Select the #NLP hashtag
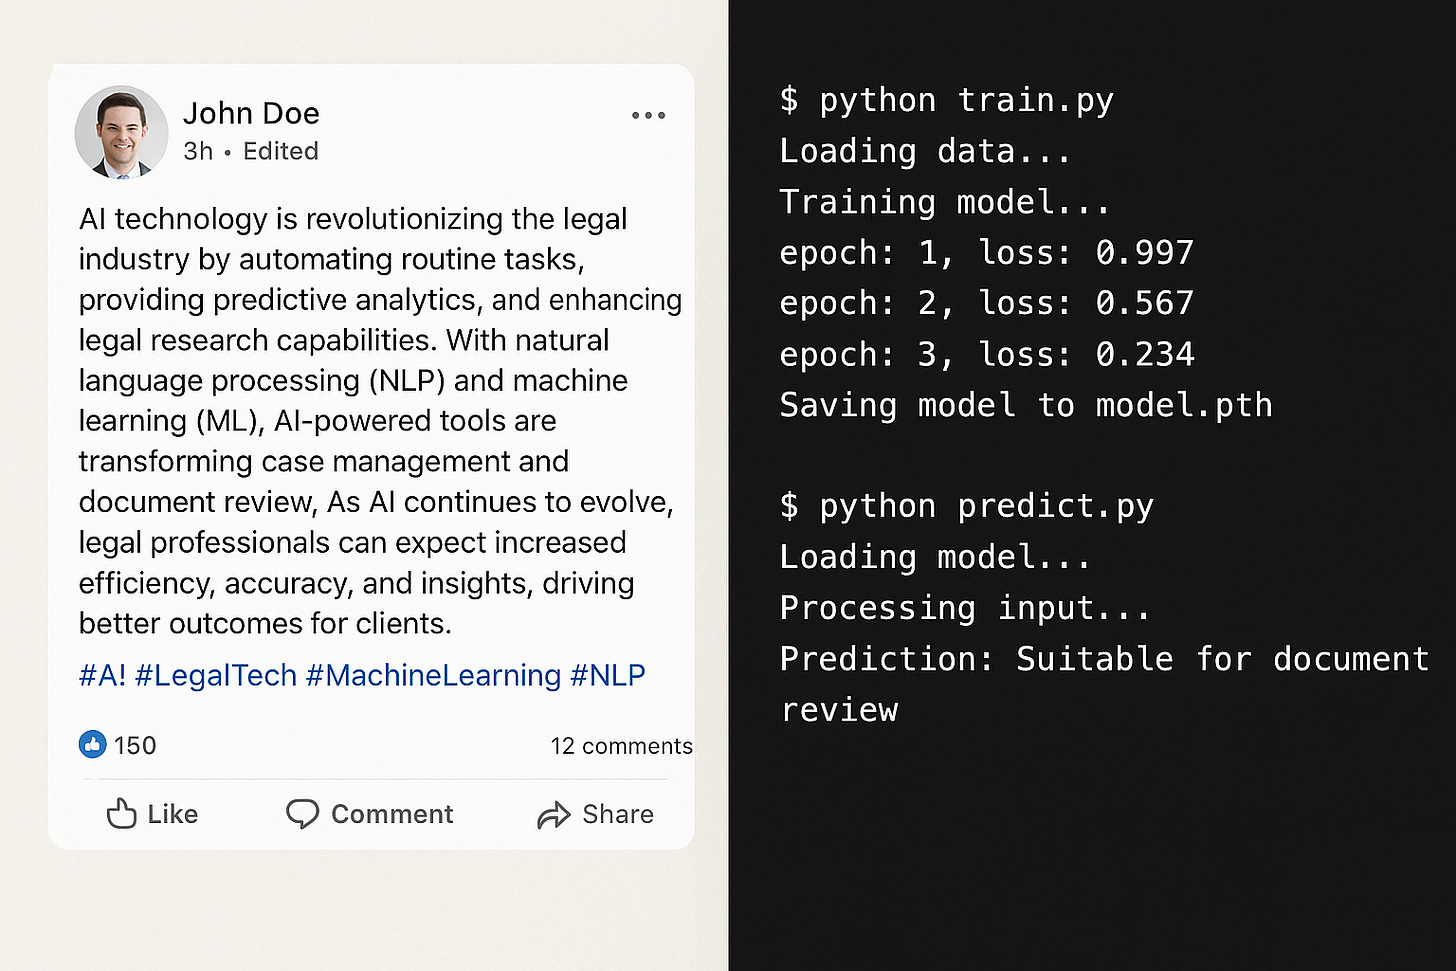Image resolution: width=1456 pixels, height=971 pixels. coord(608,676)
